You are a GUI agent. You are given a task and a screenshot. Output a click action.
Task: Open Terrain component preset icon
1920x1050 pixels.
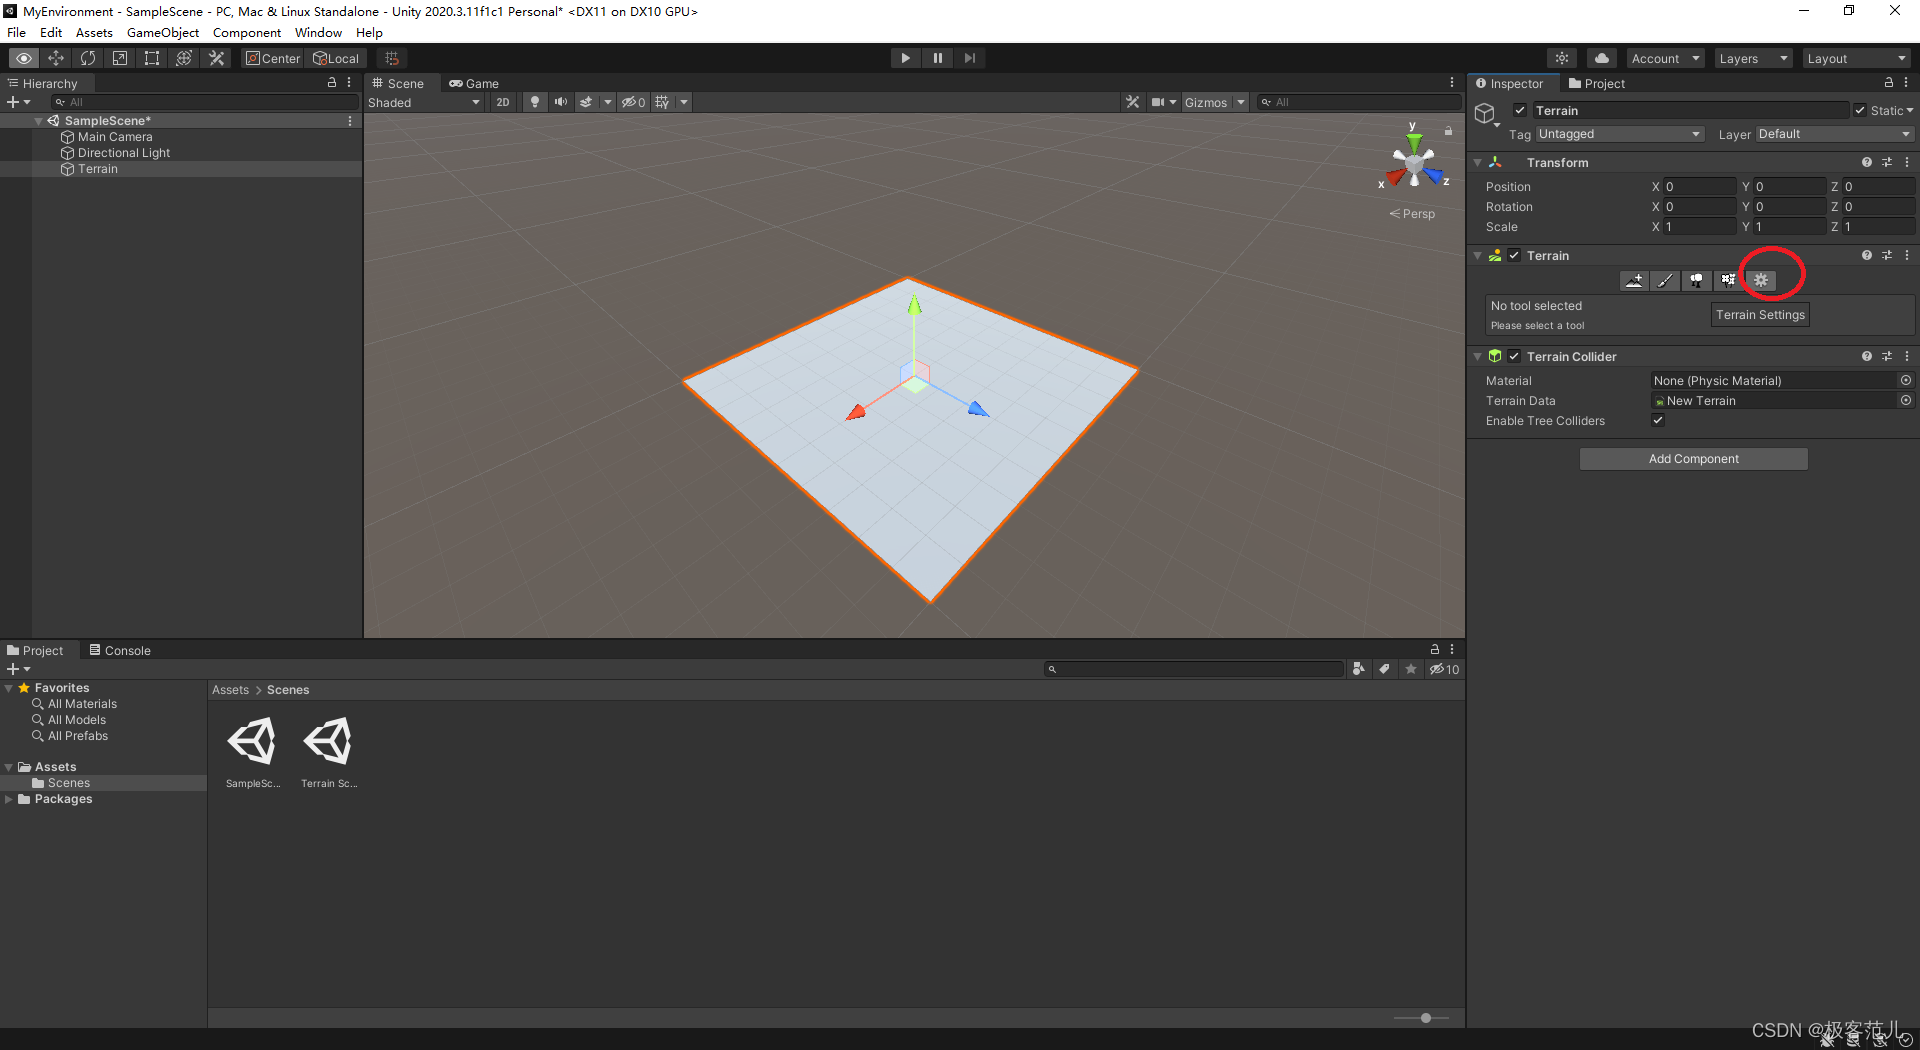(x=1887, y=255)
